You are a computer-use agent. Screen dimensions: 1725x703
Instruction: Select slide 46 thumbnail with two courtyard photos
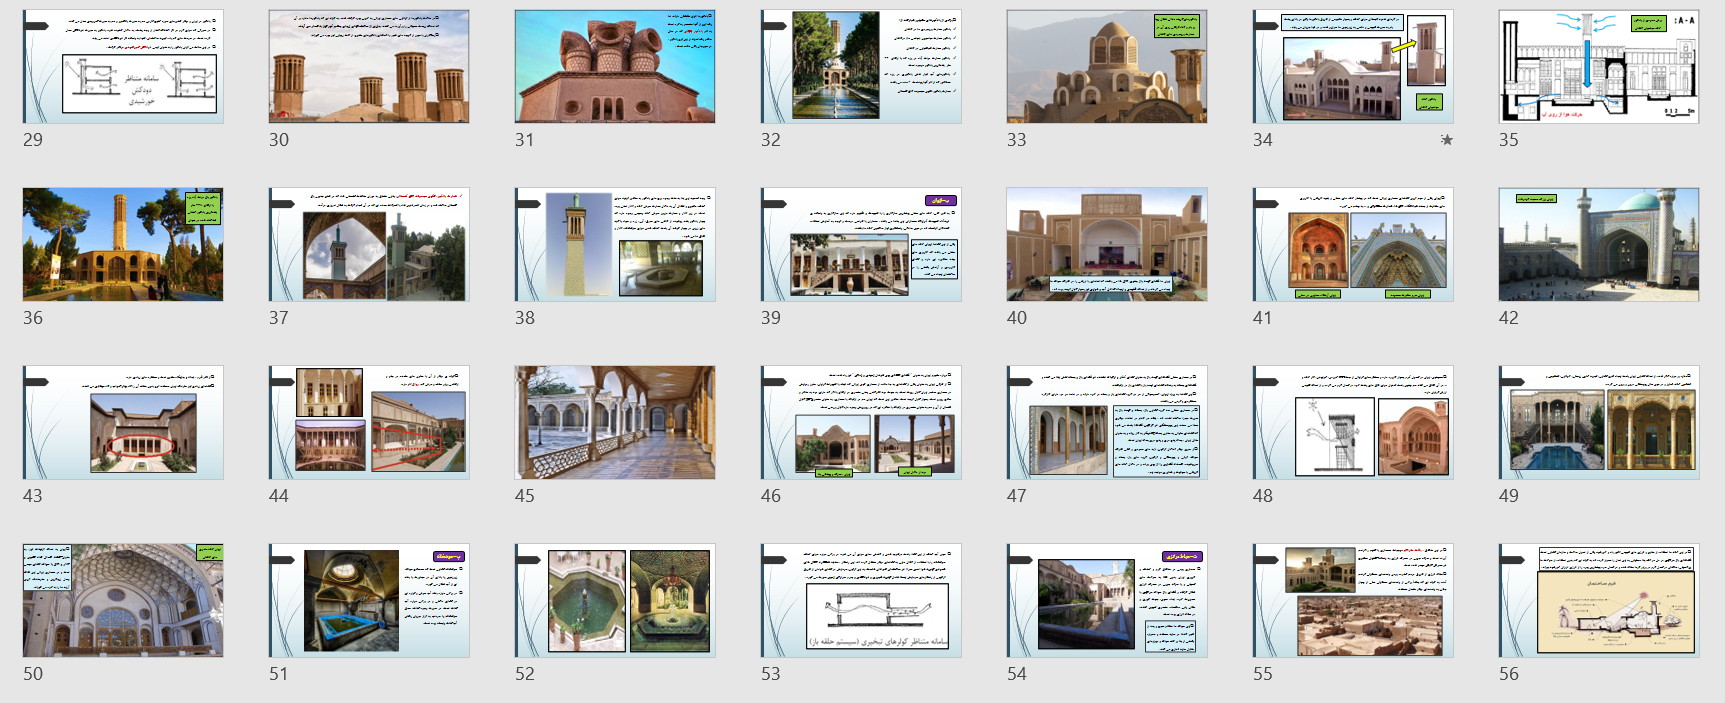tap(861, 423)
